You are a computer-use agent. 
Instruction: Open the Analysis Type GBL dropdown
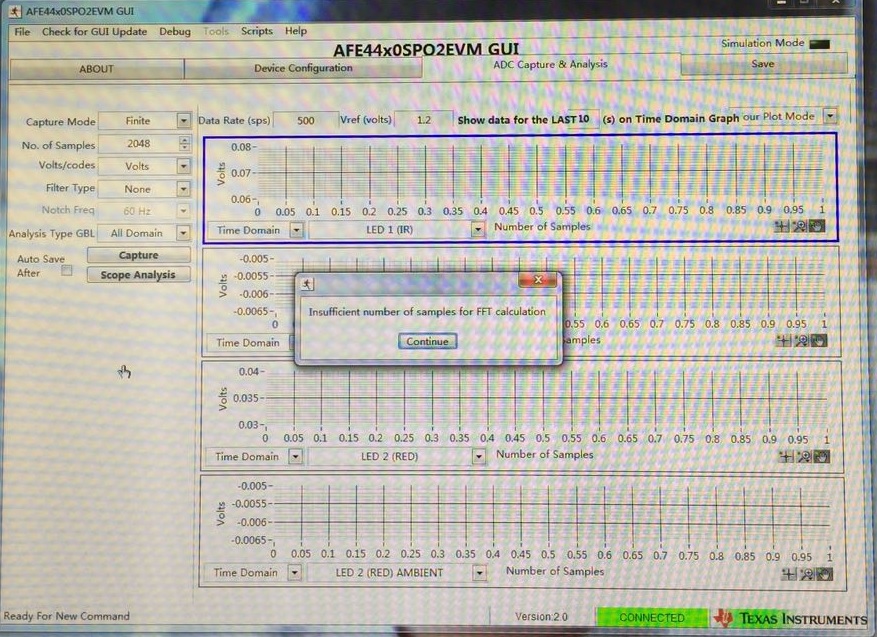click(x=183, y=233)
